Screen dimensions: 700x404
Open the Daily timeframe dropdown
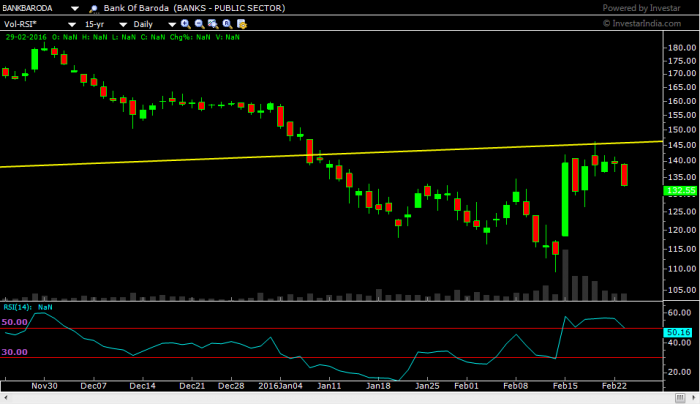click(x=172, y=25)
